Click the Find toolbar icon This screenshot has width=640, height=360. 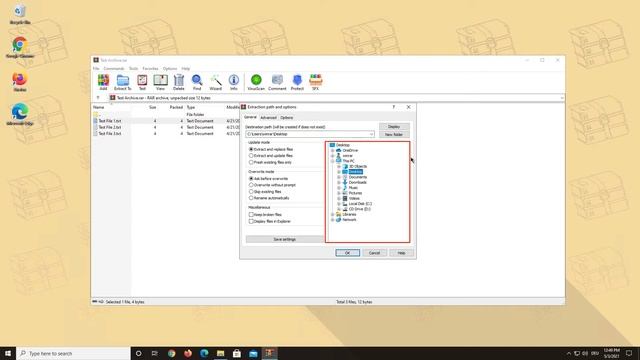(197, 82)
